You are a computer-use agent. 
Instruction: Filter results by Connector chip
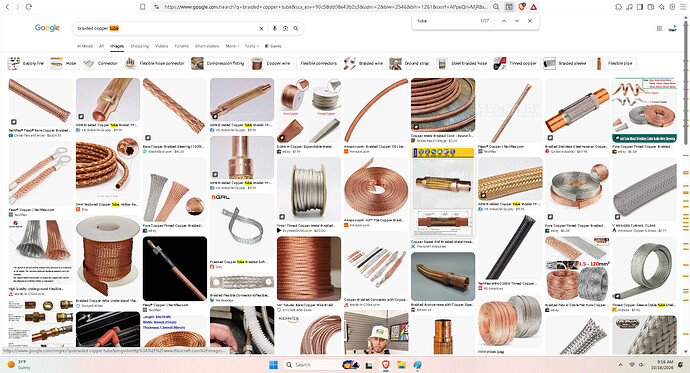click(101, 63)
